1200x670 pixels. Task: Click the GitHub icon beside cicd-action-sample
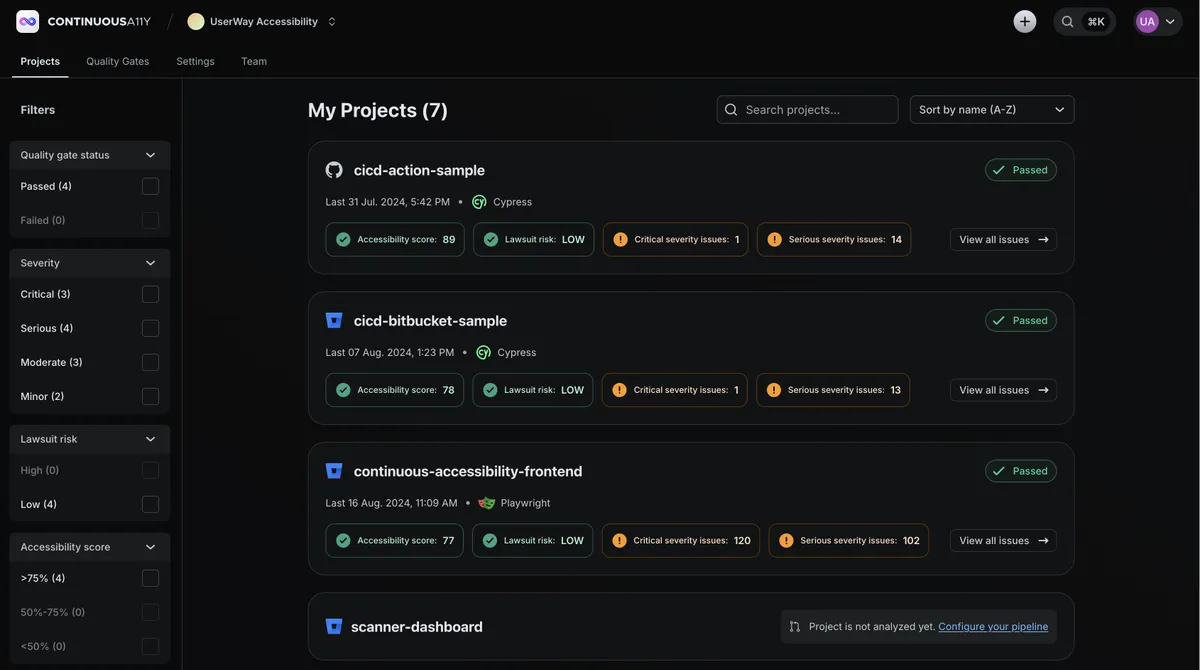coord(334,170)
